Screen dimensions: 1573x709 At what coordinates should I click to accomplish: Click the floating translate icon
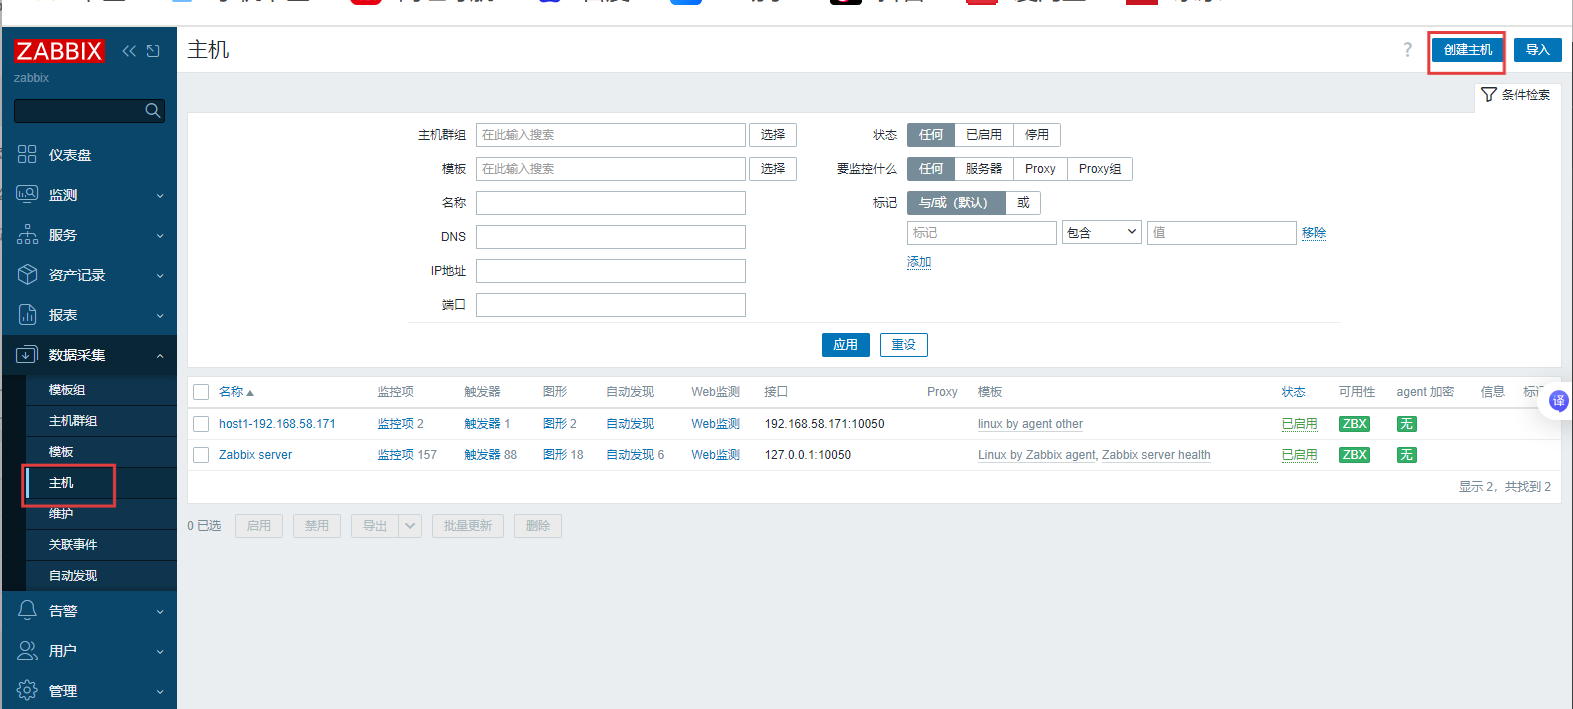(1559, 401)
